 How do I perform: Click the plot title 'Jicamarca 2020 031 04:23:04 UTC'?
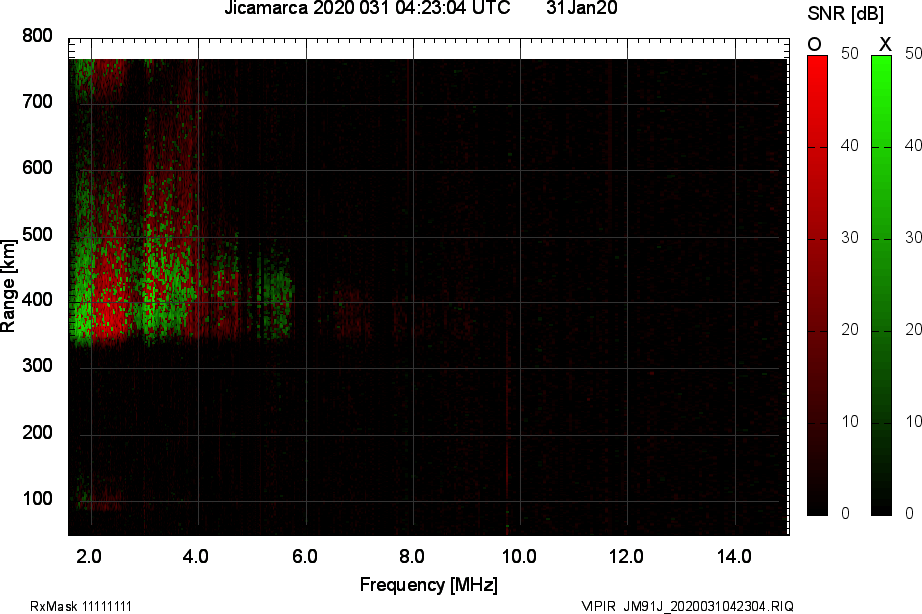tap(367, 8)
